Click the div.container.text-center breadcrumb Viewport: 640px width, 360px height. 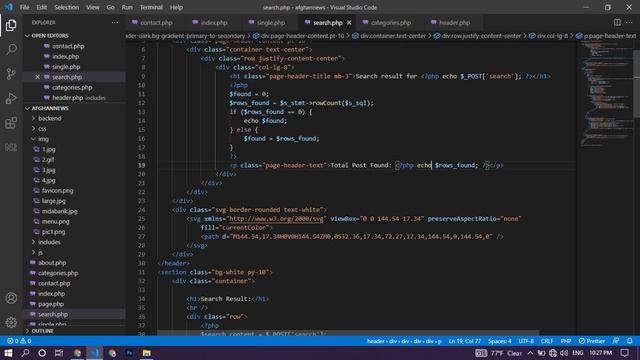[x=393, y=36]
